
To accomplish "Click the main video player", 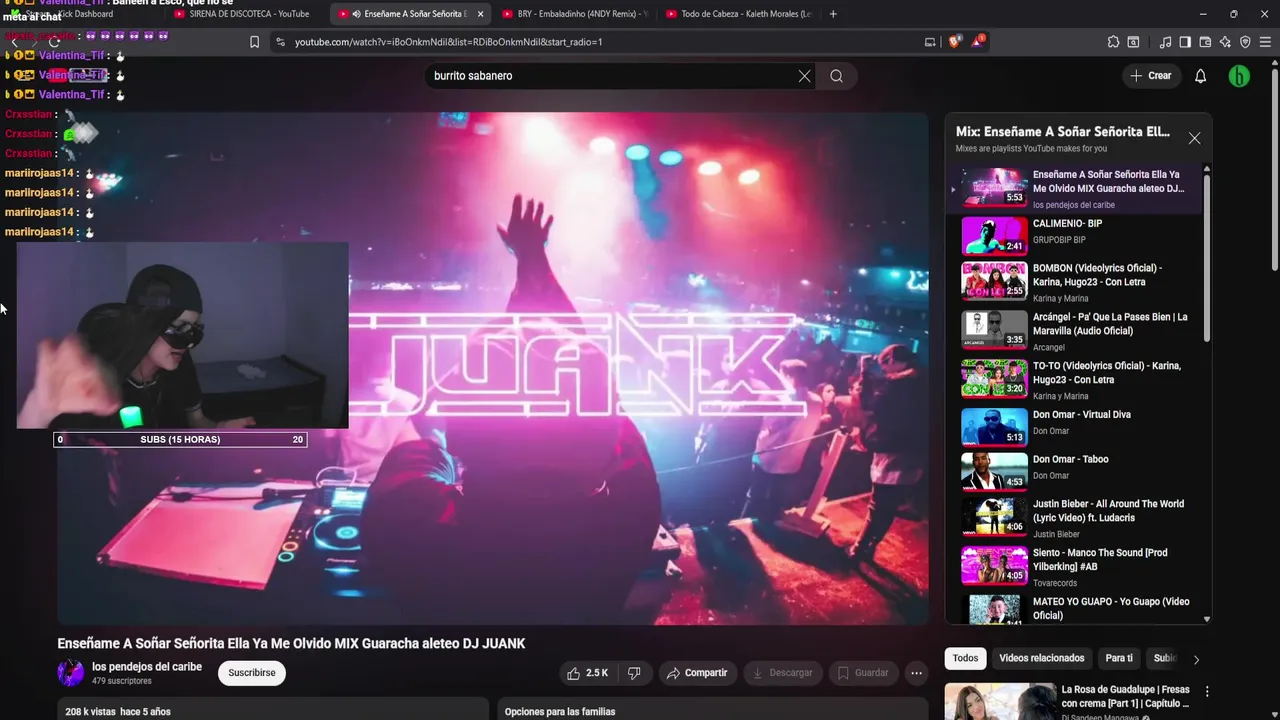I will 492,368.
